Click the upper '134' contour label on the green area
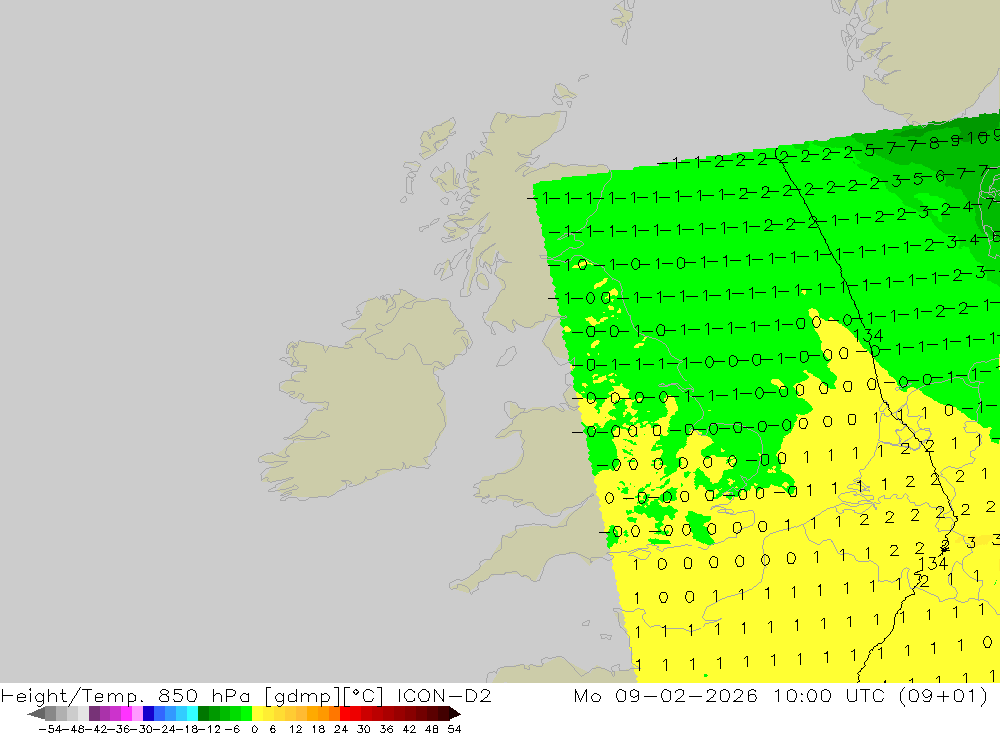 [868, 336]
